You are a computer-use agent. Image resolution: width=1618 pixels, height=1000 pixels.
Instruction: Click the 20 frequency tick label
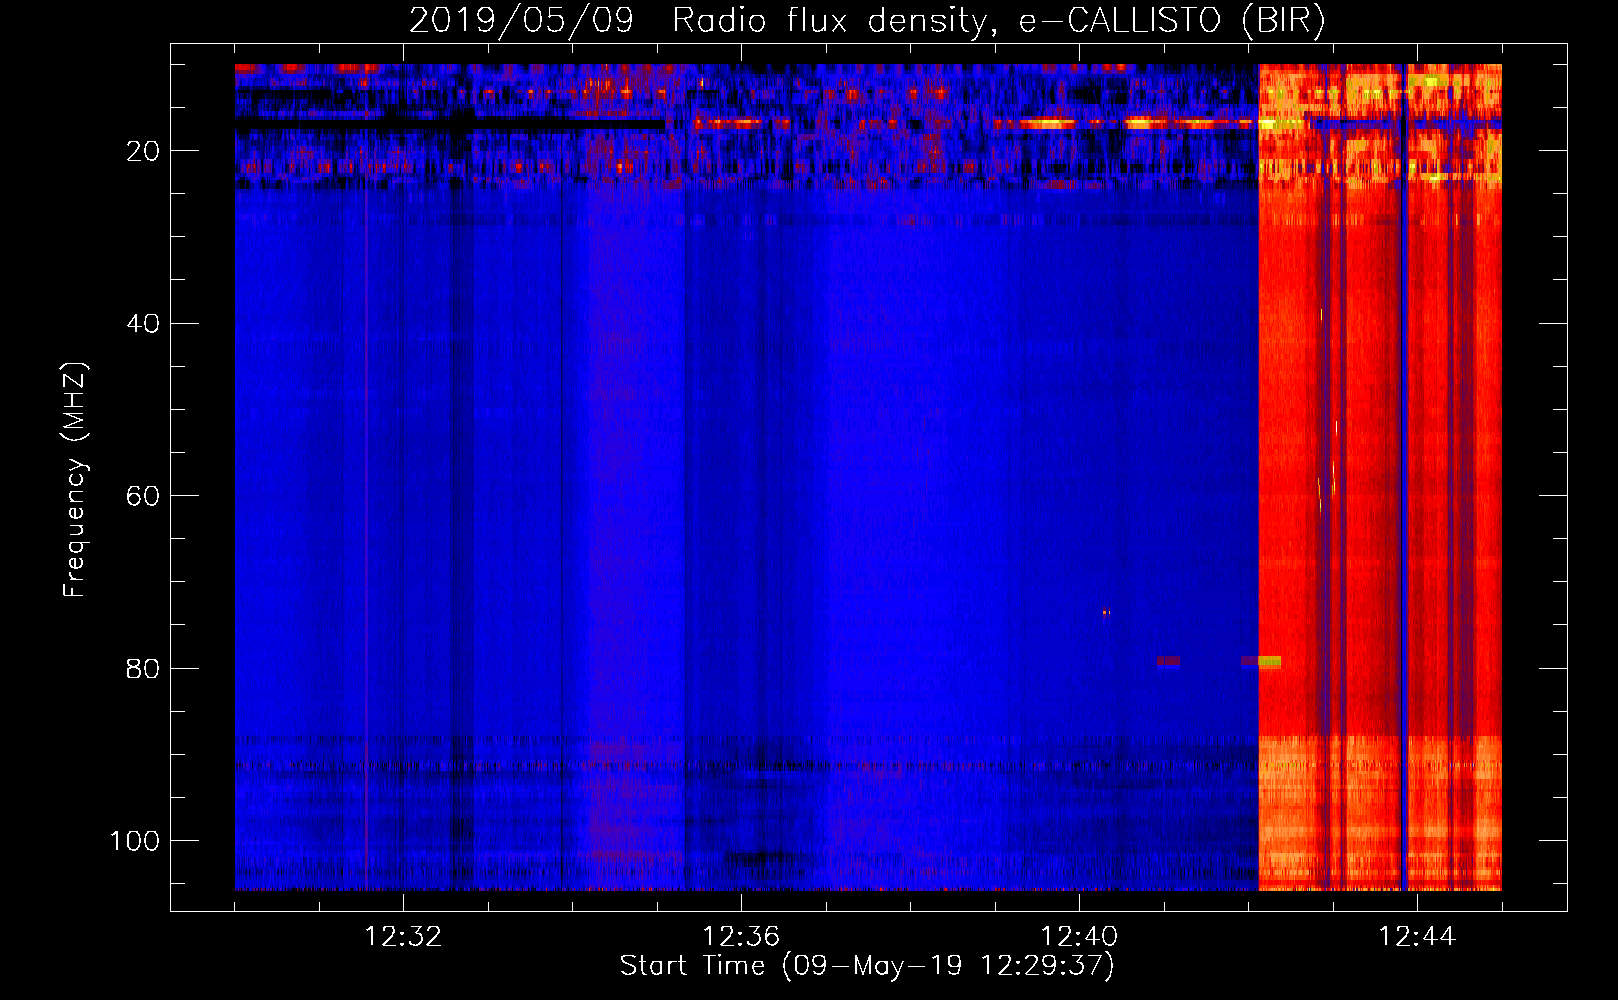tap(143, 151)
